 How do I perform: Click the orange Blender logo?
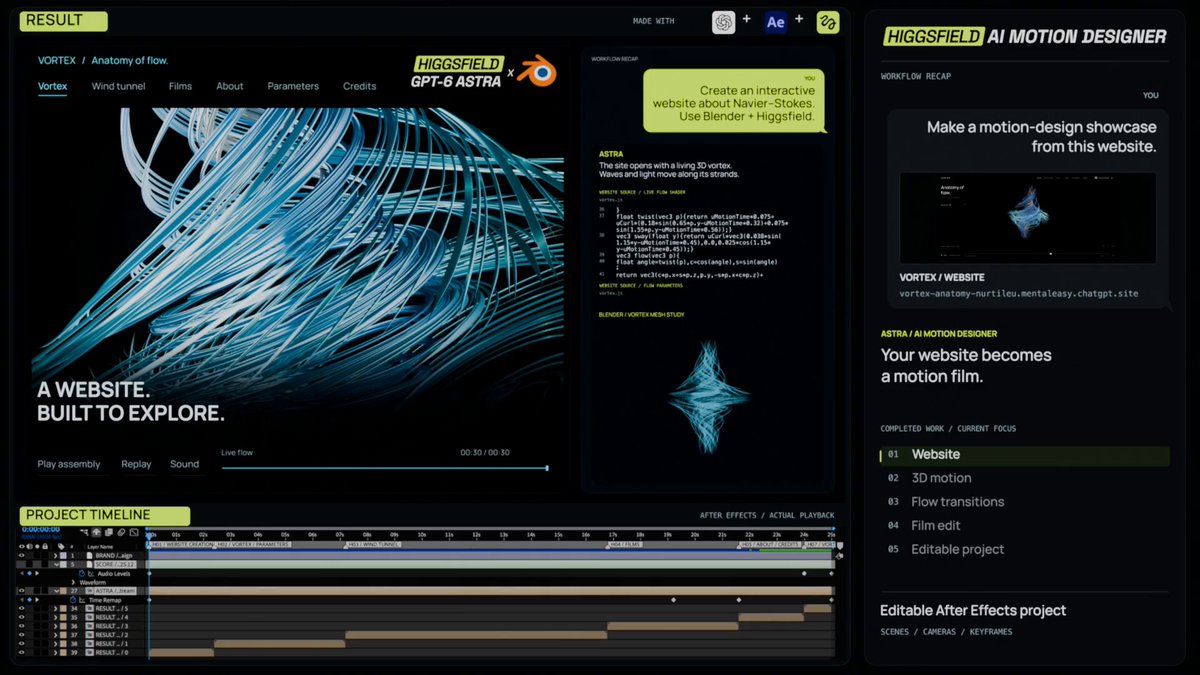tap(537, 72)
